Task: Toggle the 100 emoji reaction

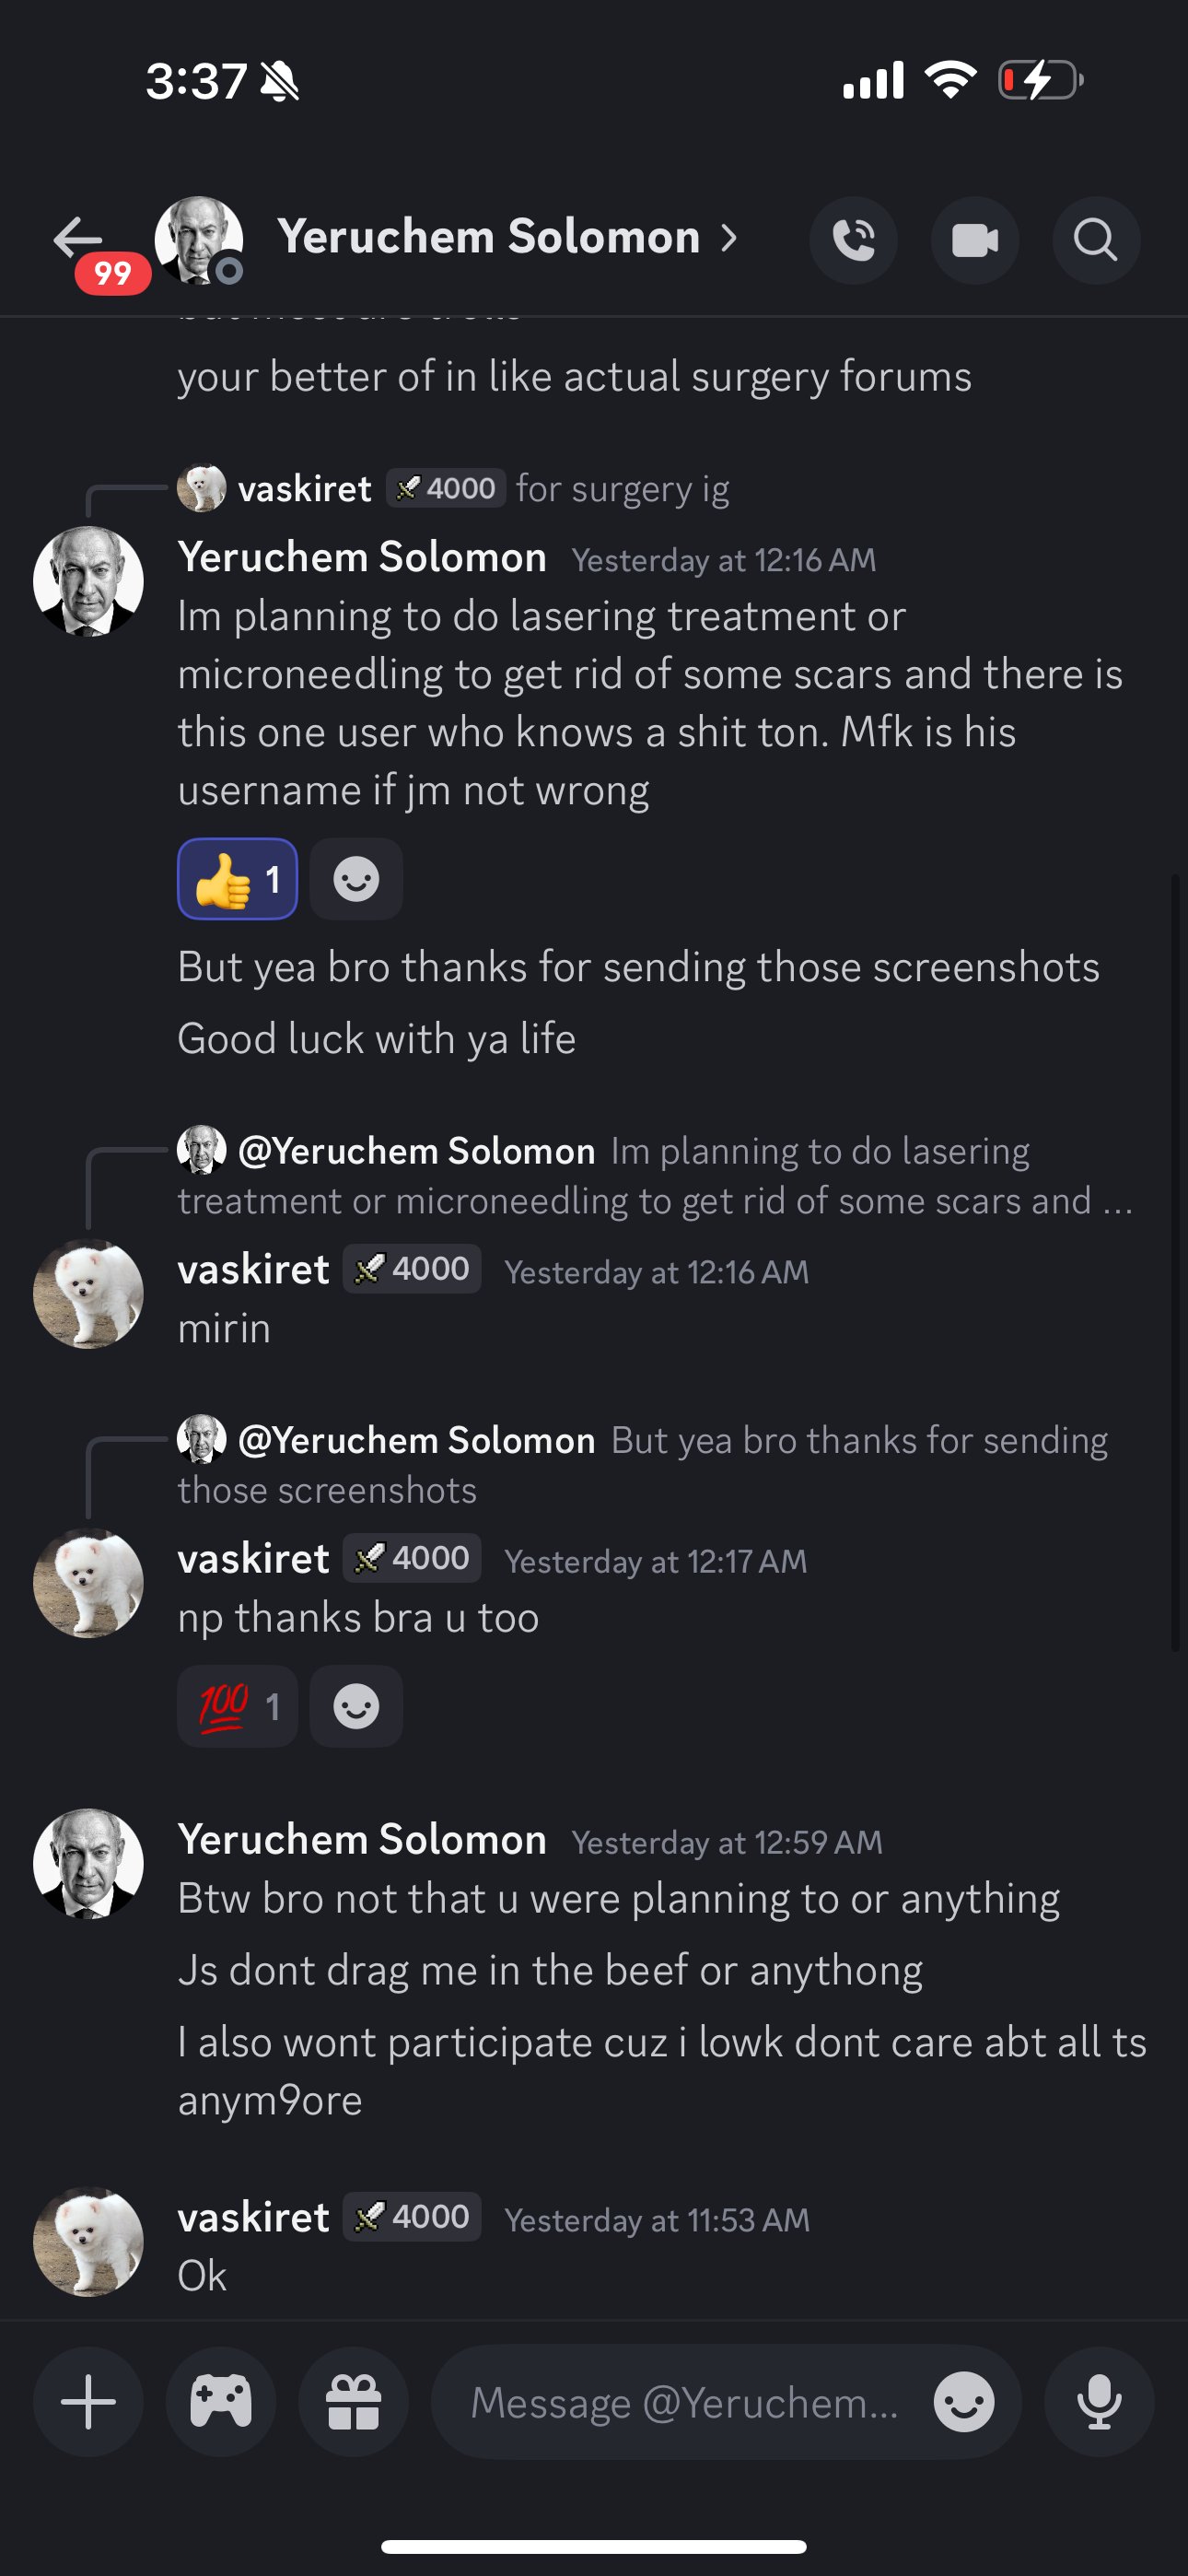Action: (237, 1706)
